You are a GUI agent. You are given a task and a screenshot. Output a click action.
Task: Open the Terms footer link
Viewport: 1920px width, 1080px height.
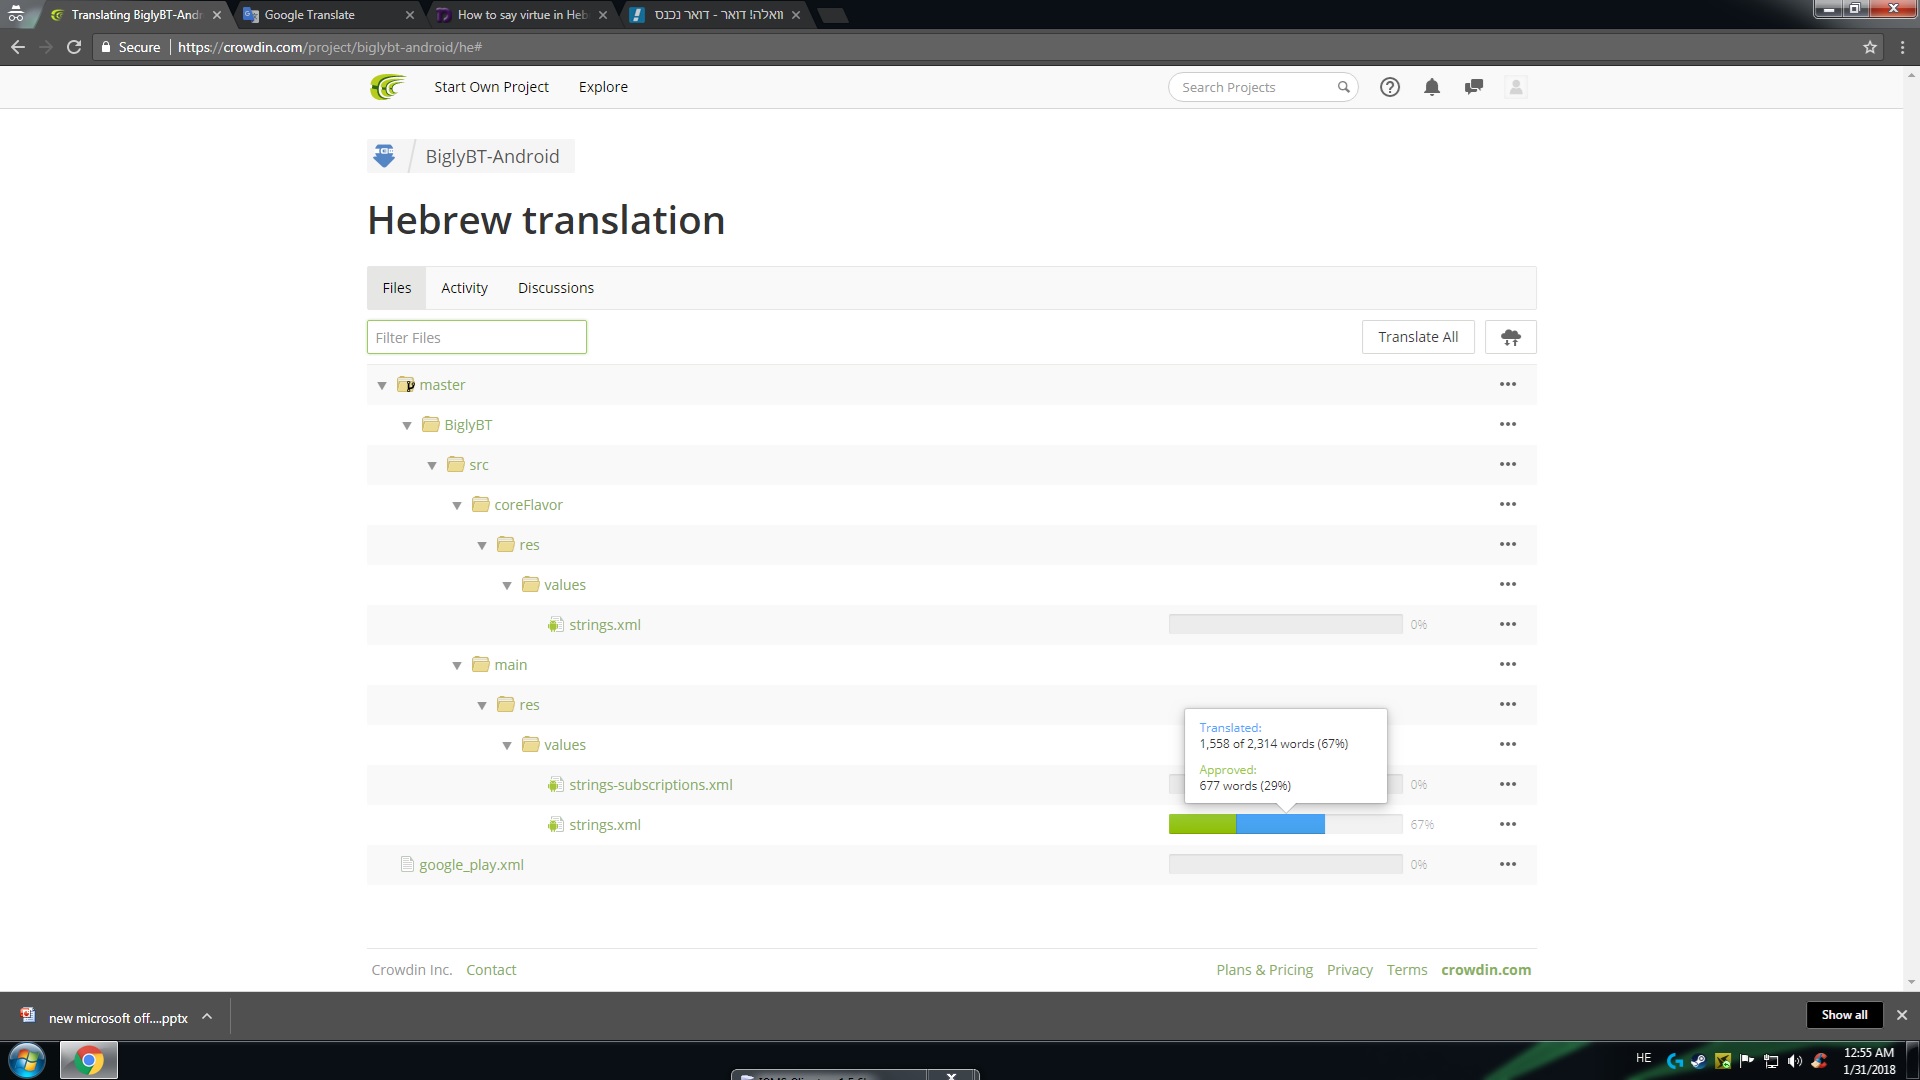coord(1406,970)
